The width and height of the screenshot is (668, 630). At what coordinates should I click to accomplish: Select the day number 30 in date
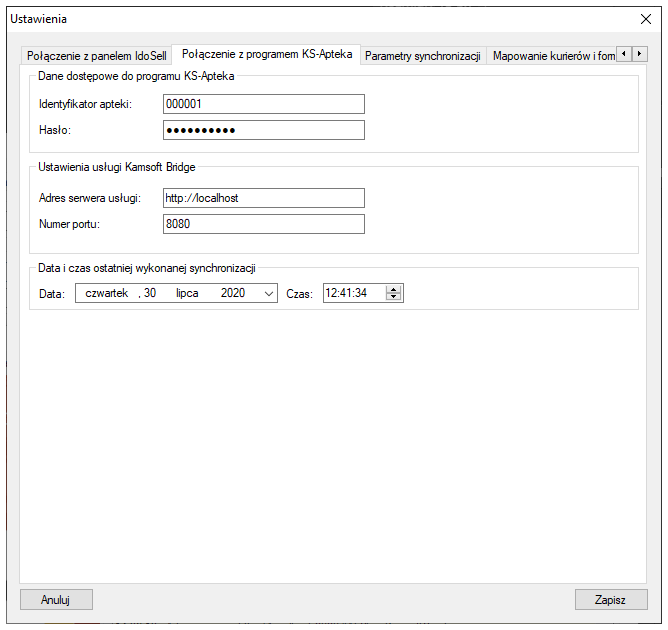(150, 294)
